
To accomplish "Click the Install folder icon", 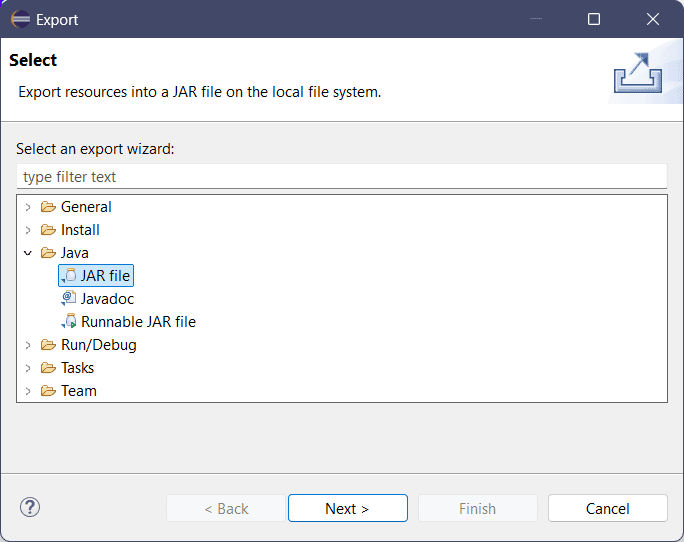I will [x=48, y=230].
